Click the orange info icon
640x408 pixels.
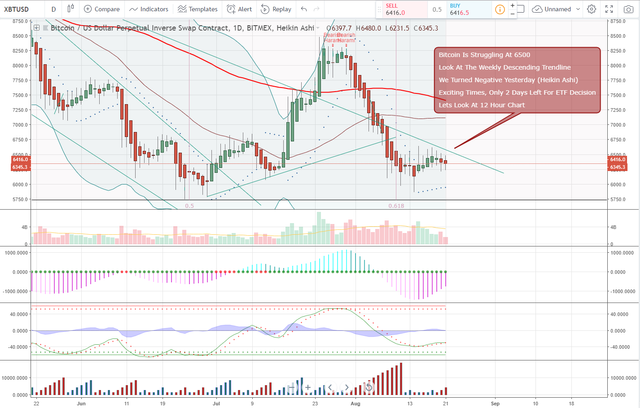pyautogui.click(x=500, y=9)
